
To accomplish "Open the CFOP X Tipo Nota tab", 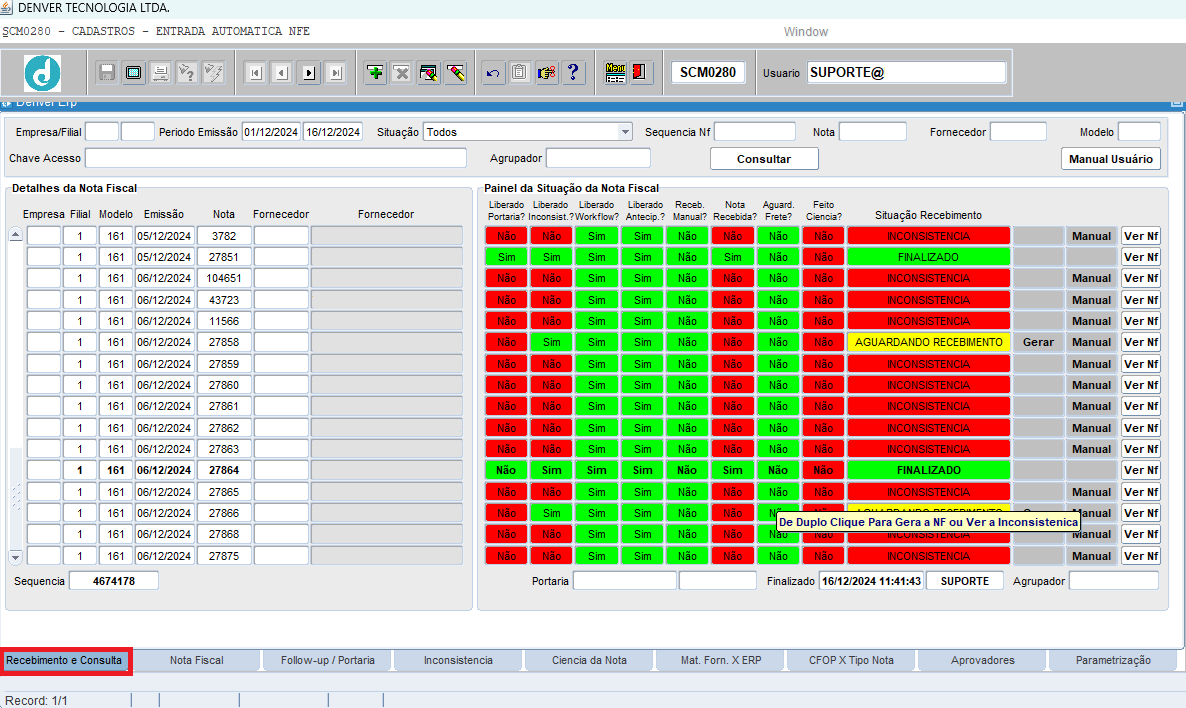I will (852, 660).
